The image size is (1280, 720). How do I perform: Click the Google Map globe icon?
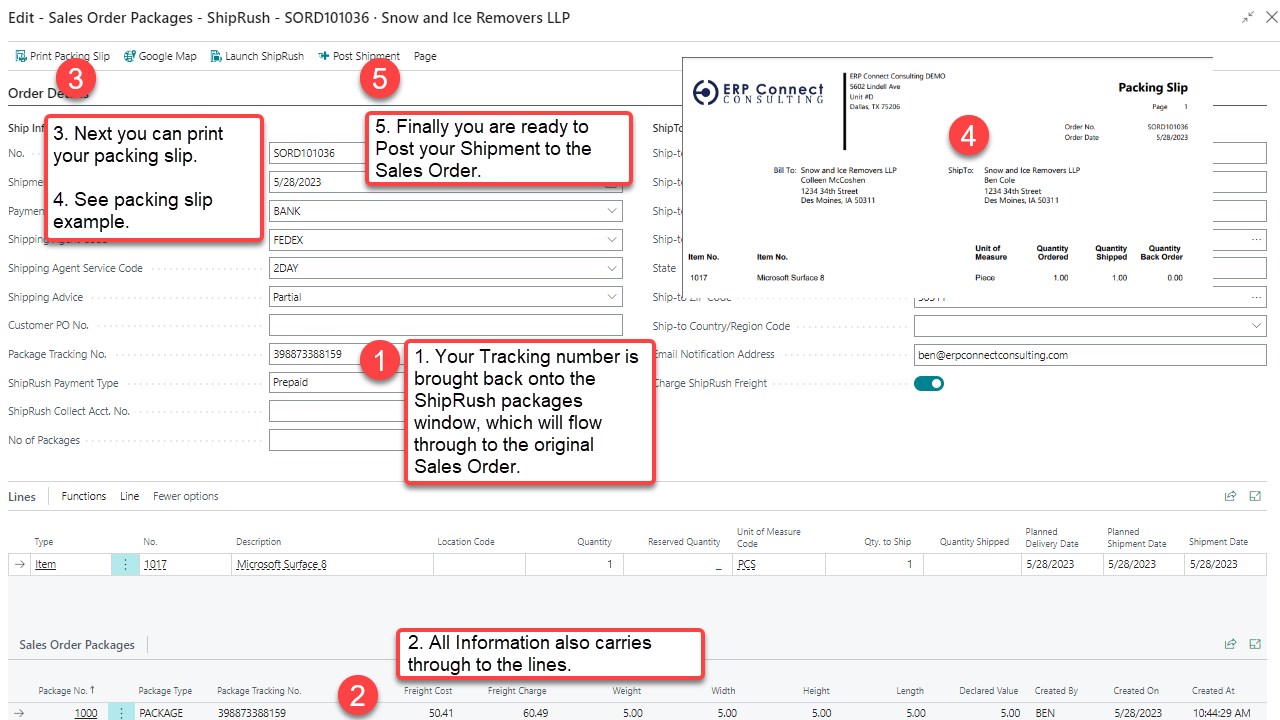(x=130, y=56)
